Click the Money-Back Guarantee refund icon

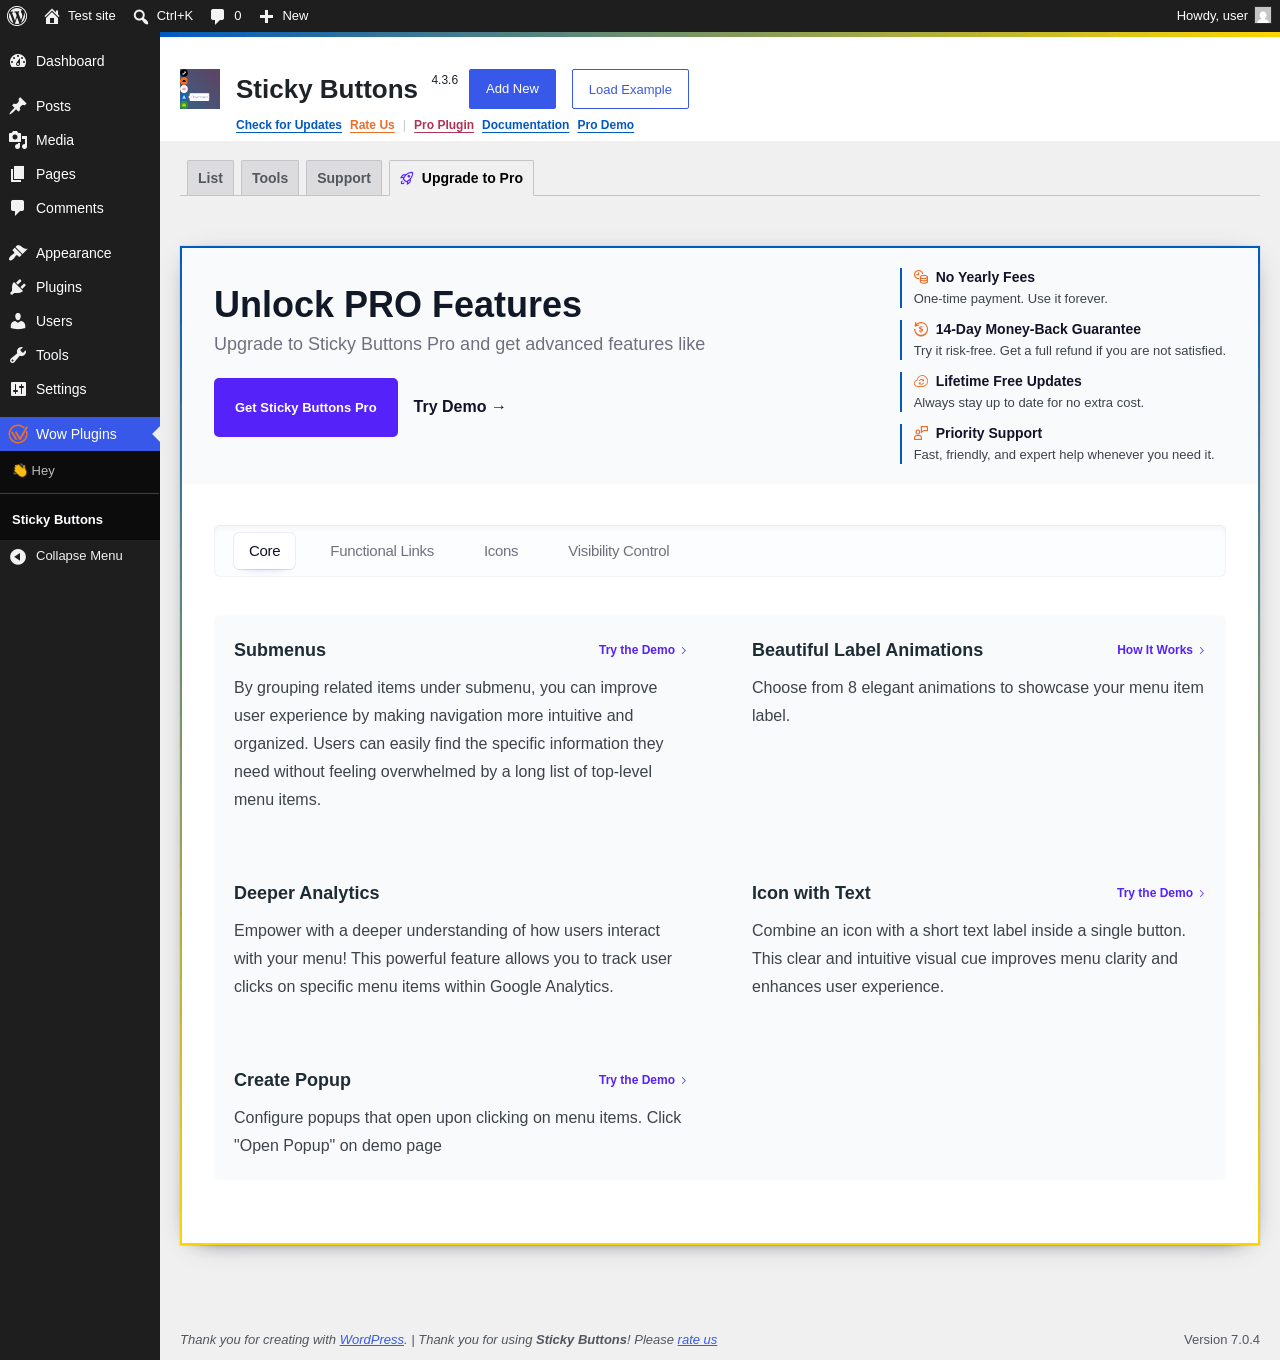(x=921, y=329)
